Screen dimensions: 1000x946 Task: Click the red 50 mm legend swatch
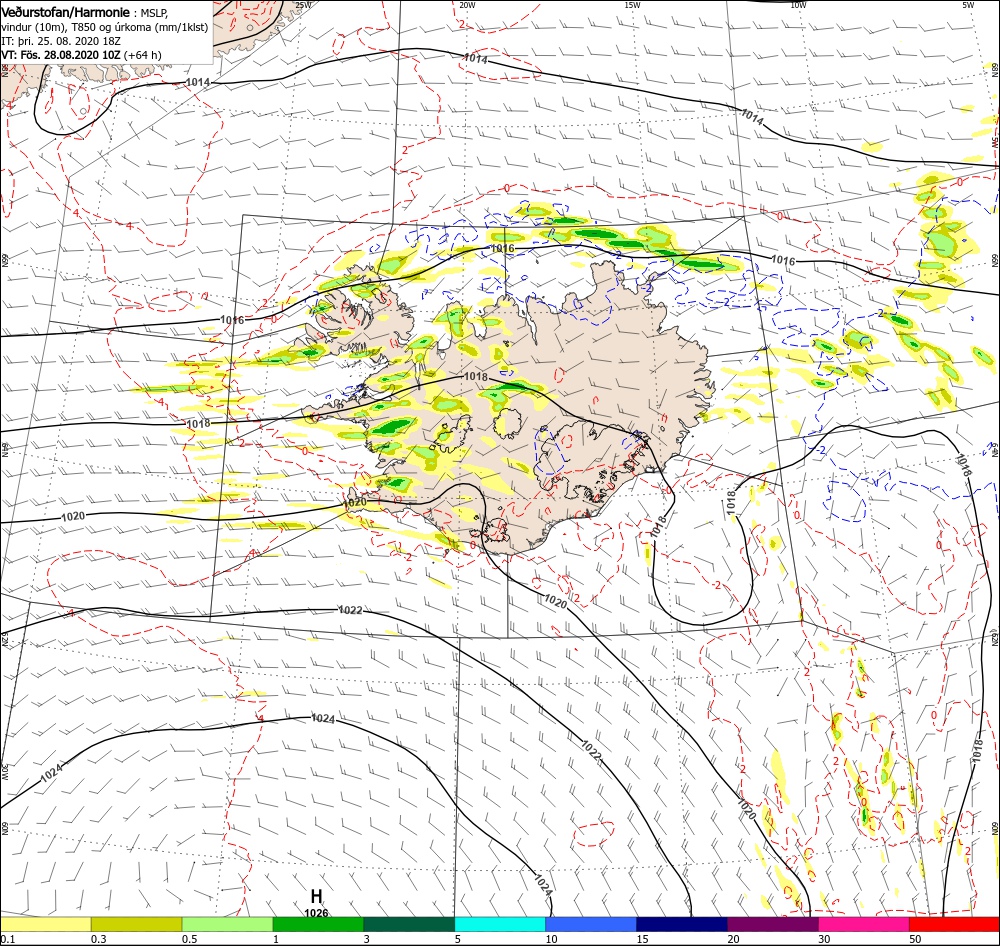pos(955,924)
